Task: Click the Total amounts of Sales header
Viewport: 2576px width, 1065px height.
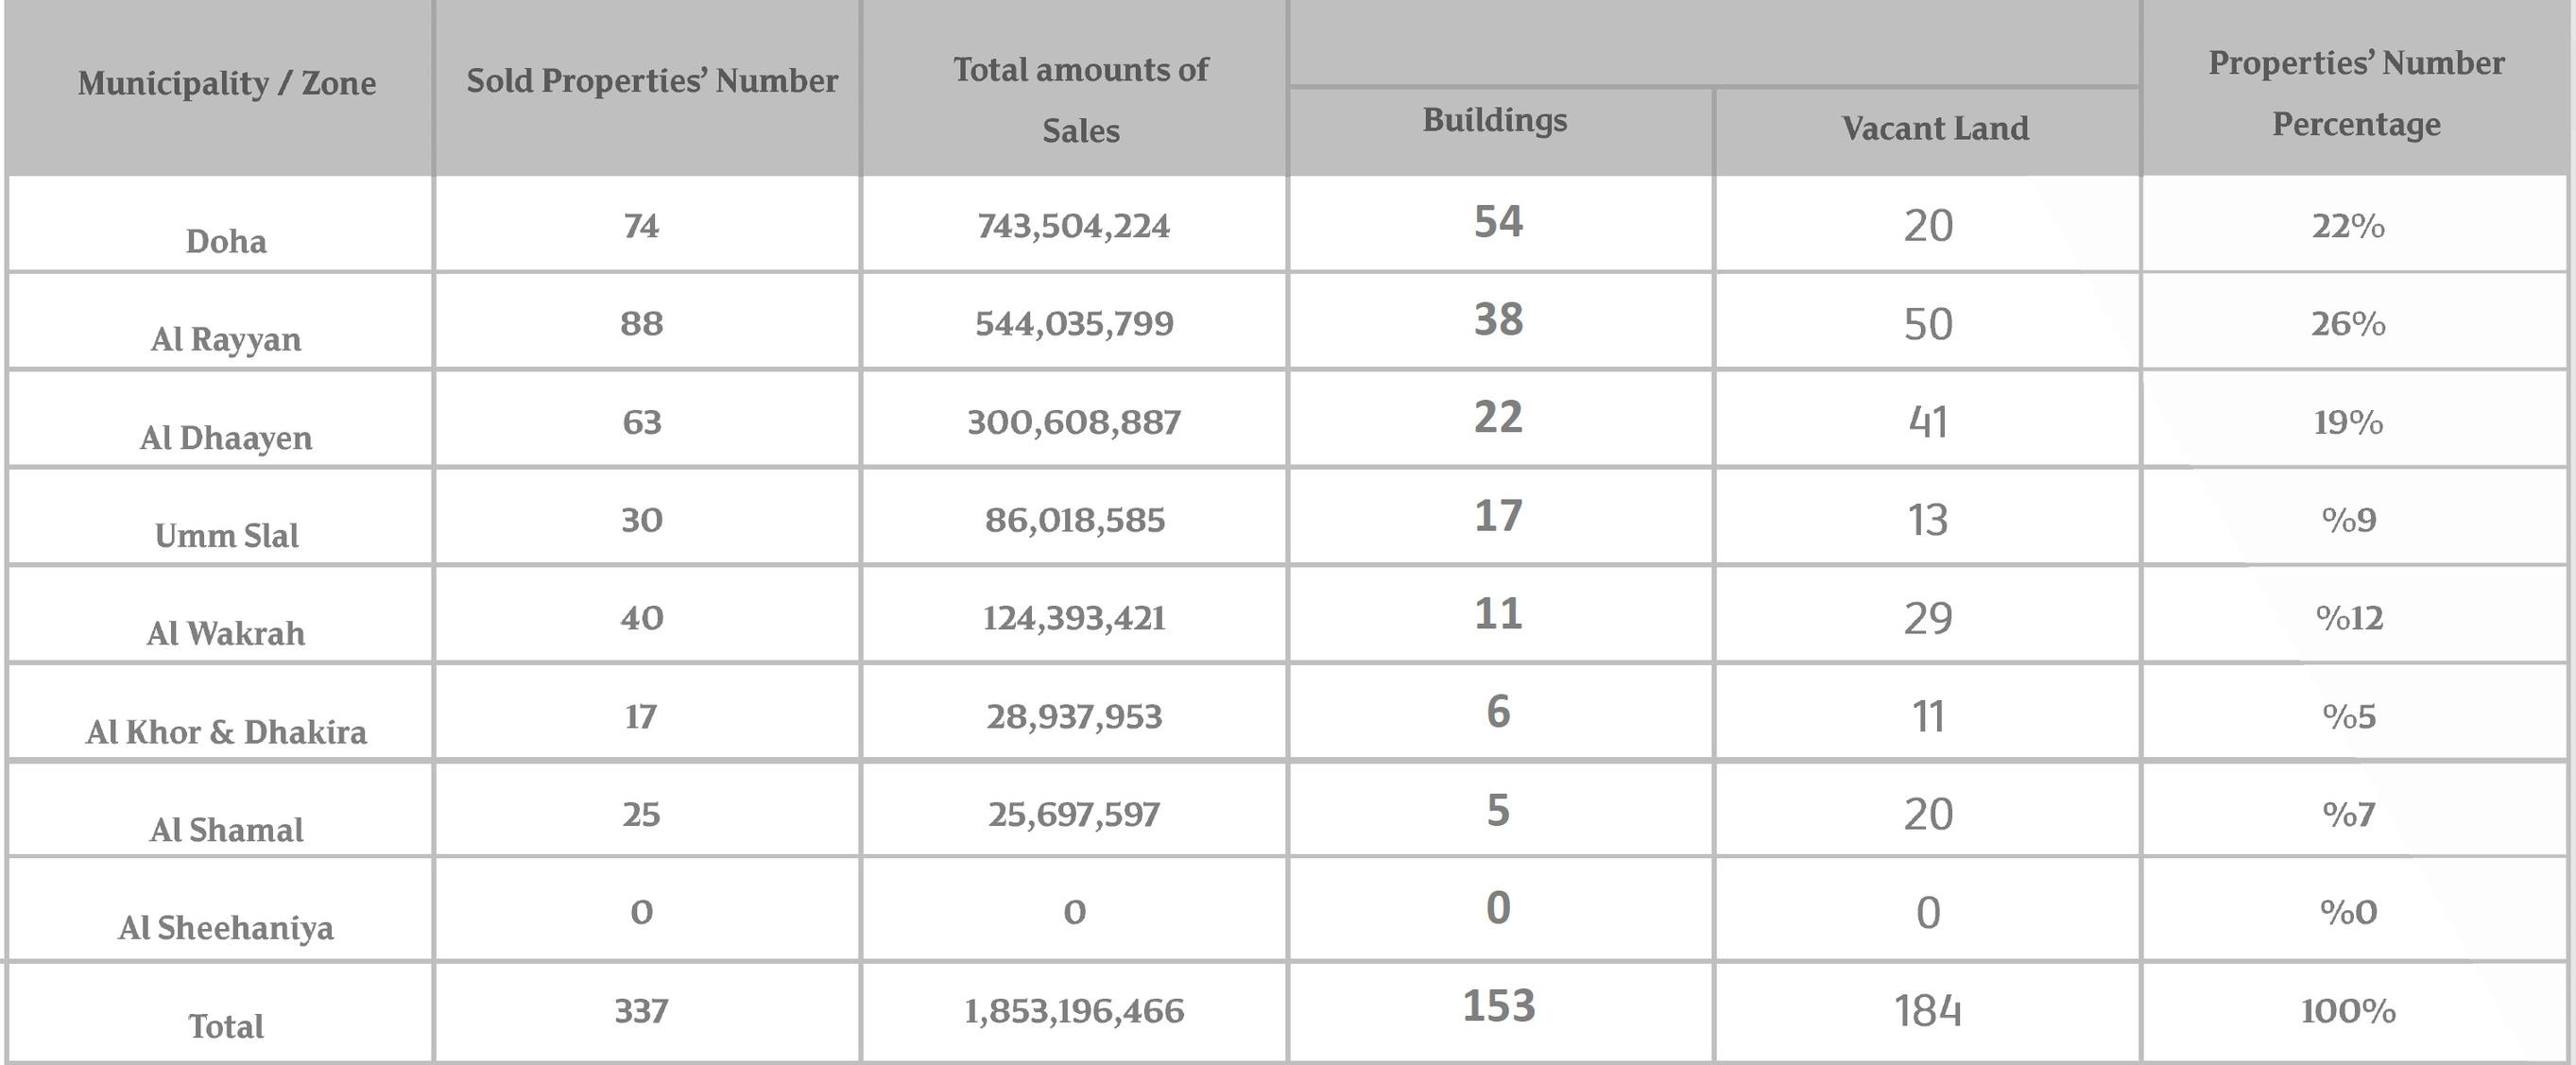Action: [x=1080, y=99]
